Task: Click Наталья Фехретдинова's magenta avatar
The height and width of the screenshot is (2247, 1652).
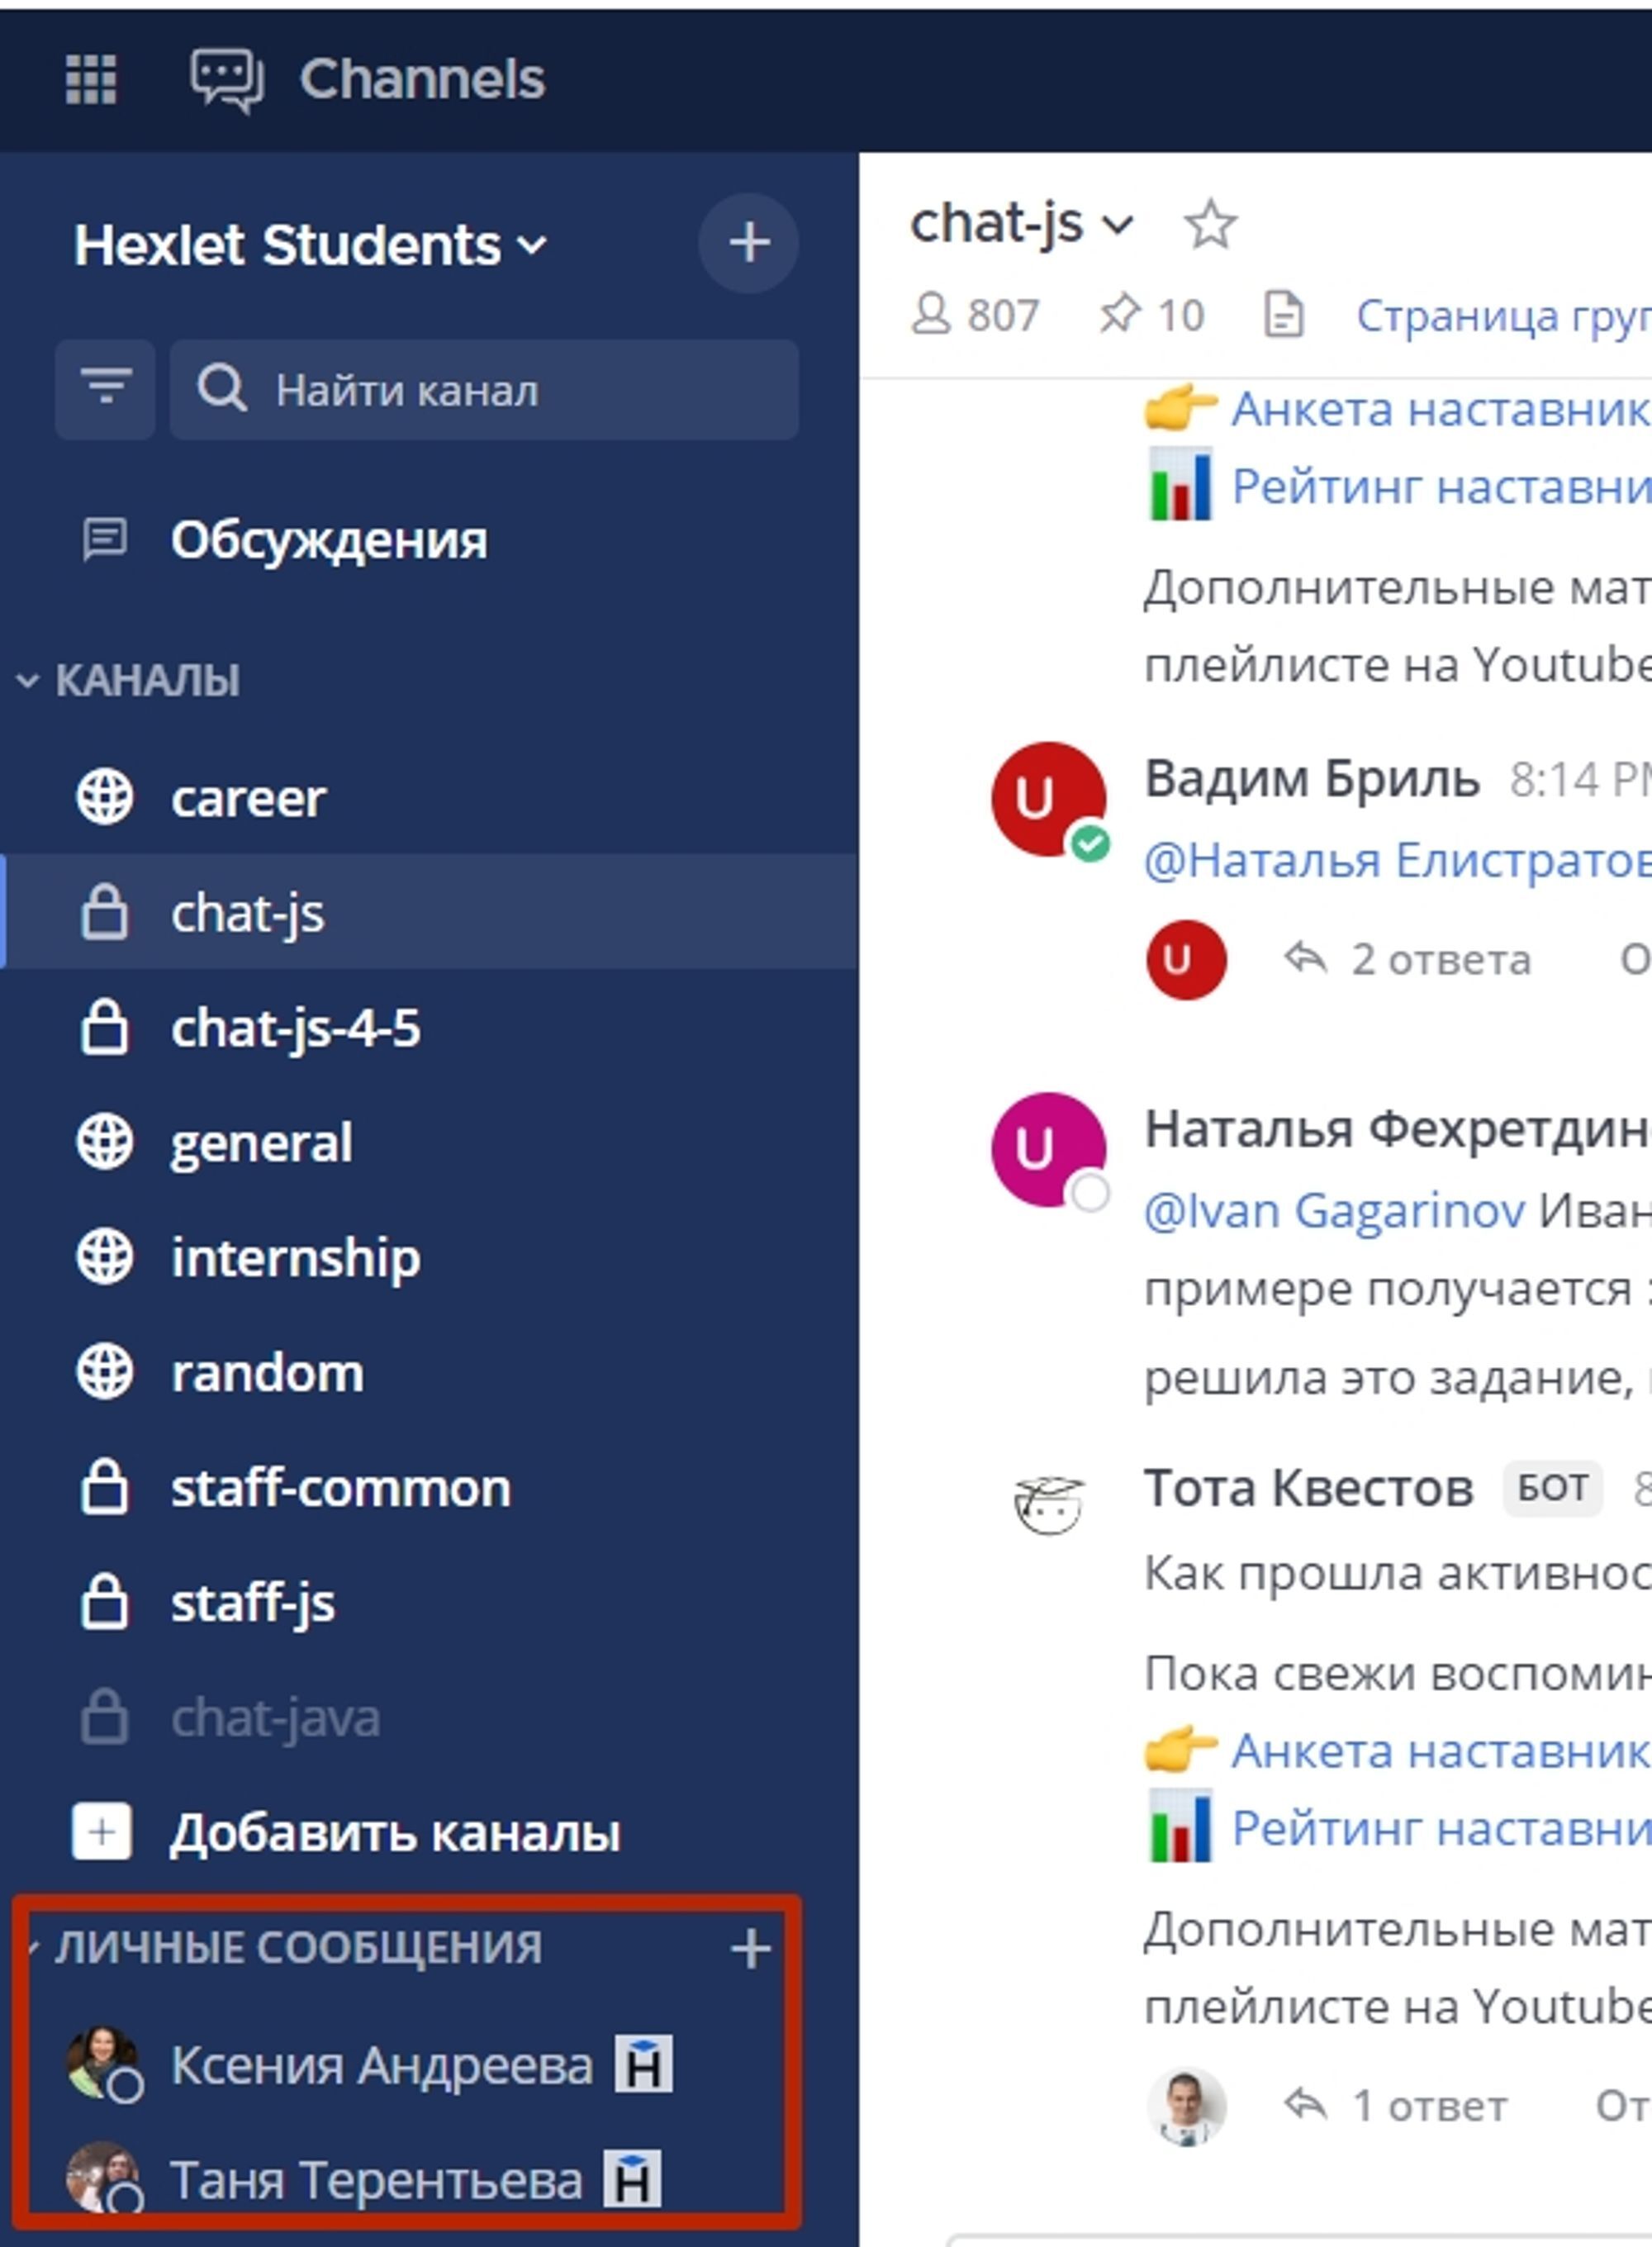Action: pyautogui.click(x=1048, y=1150)
